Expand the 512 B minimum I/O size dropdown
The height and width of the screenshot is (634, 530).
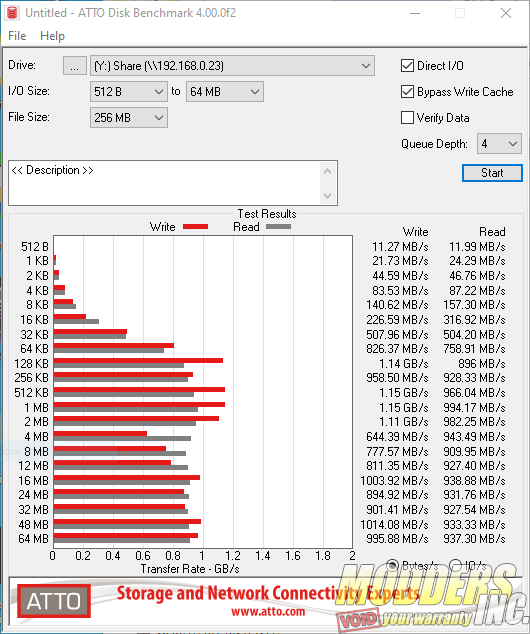tap(129, 92)
